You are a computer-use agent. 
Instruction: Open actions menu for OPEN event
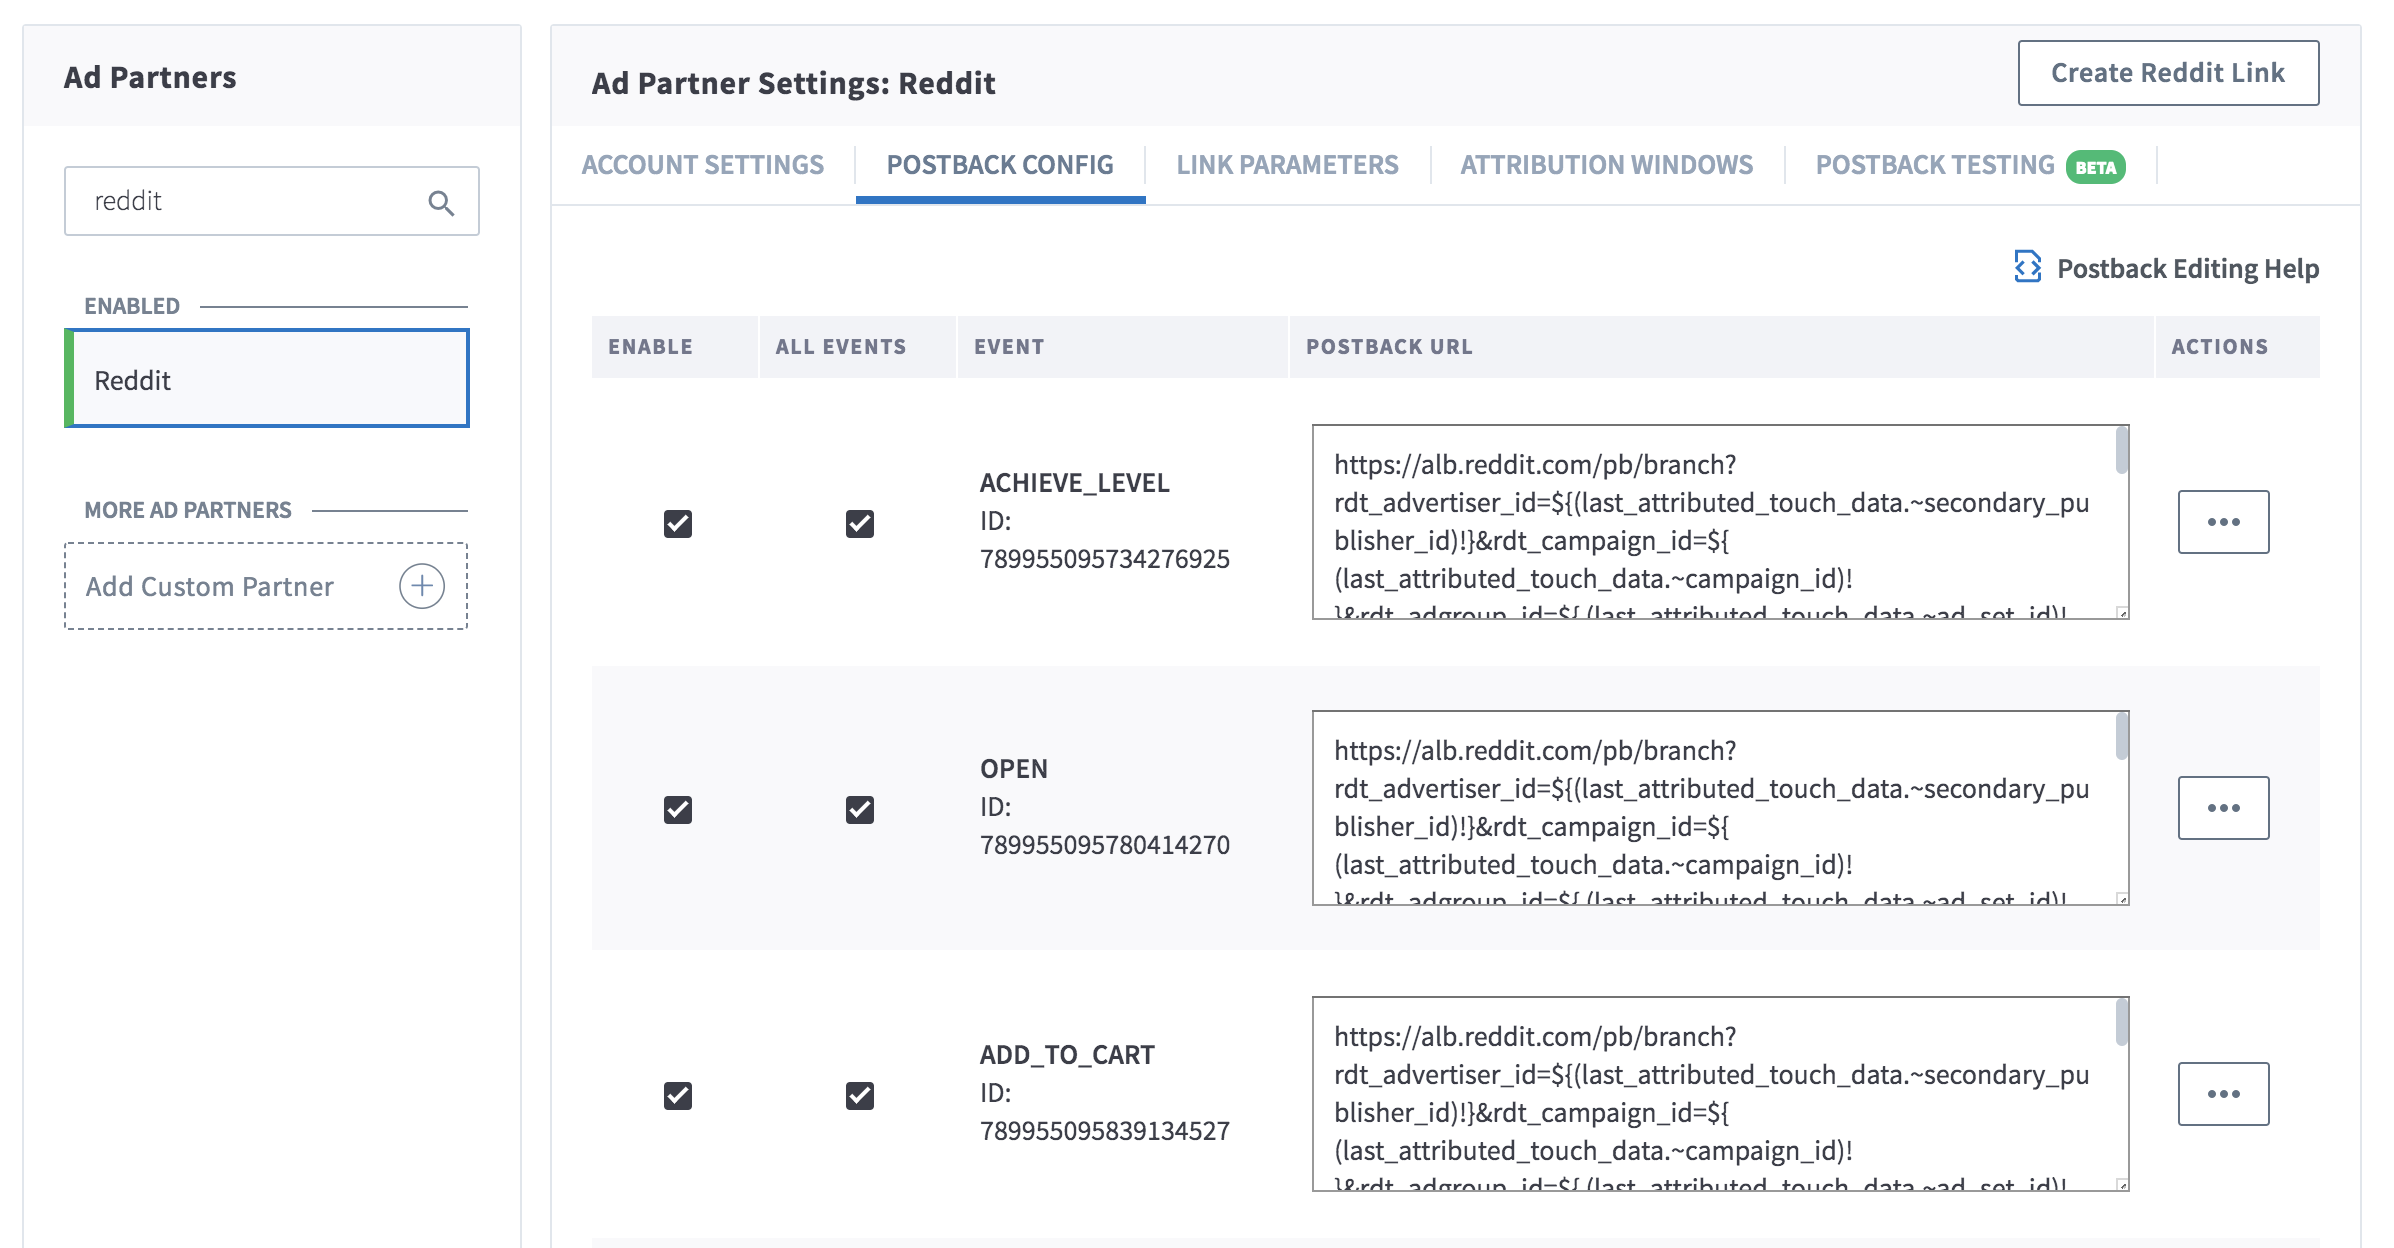2223,808
